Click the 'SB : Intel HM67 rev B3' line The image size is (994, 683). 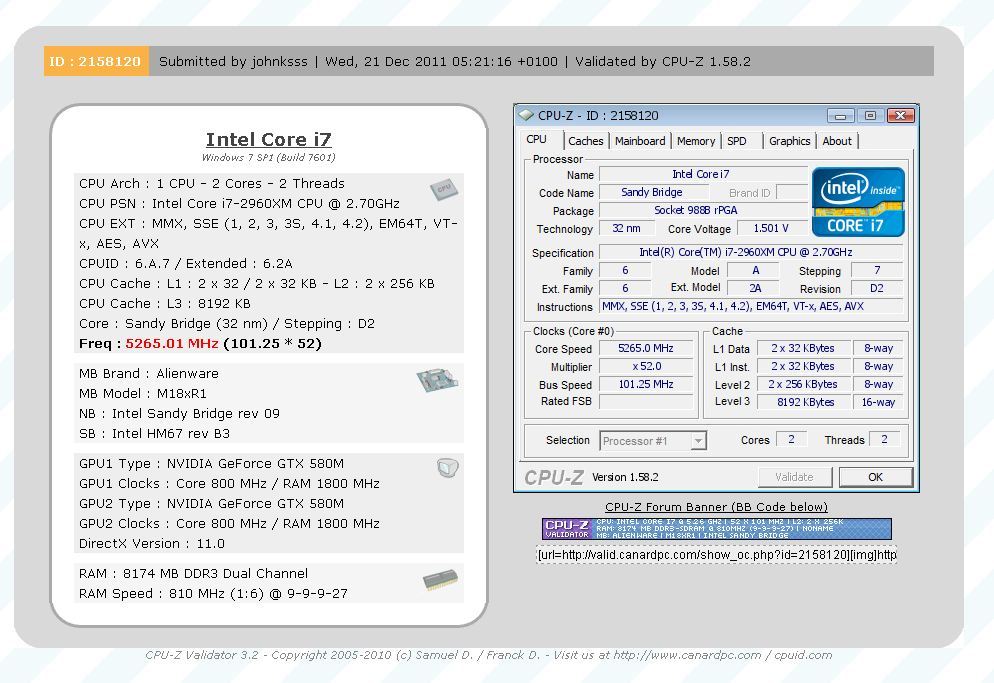[x=155, y=434]
